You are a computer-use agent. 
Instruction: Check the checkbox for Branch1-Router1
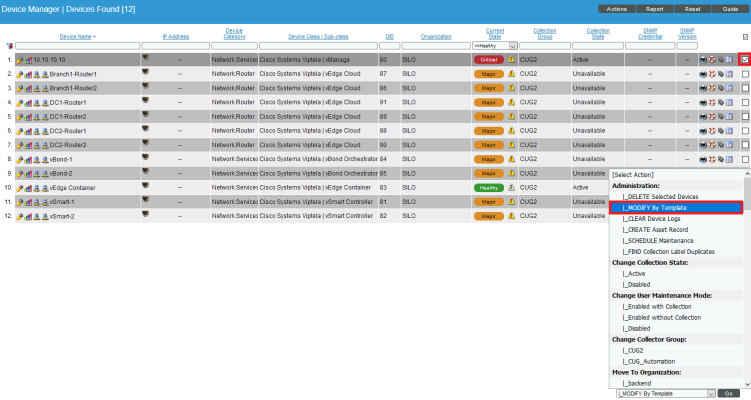click(x=745, y=74)
